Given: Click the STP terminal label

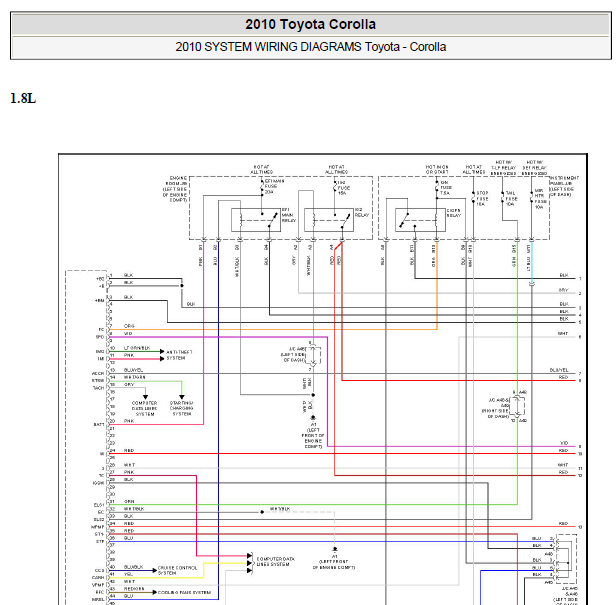Looking at the screenshot, I should [100, 542].
